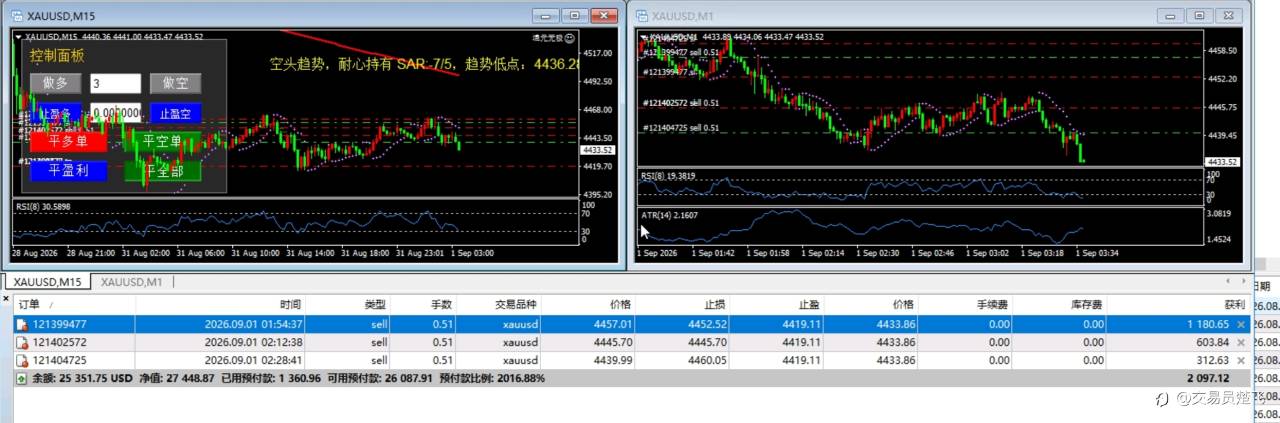Click the #121404725 sell 0.51 chart label
Image resolution: width=1280 pixels, height=423 pixels.
pos(681,128)
